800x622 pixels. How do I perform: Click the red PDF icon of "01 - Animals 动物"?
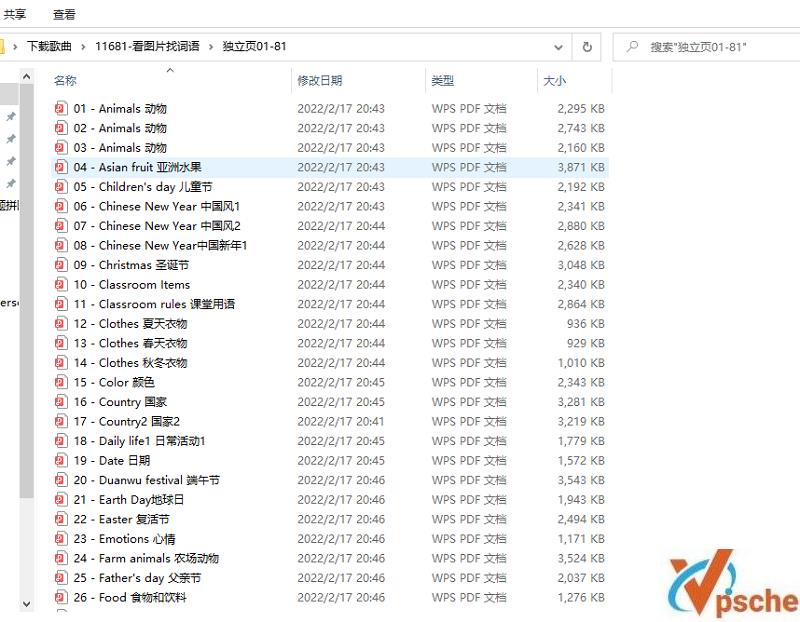[x=60, y=108]
